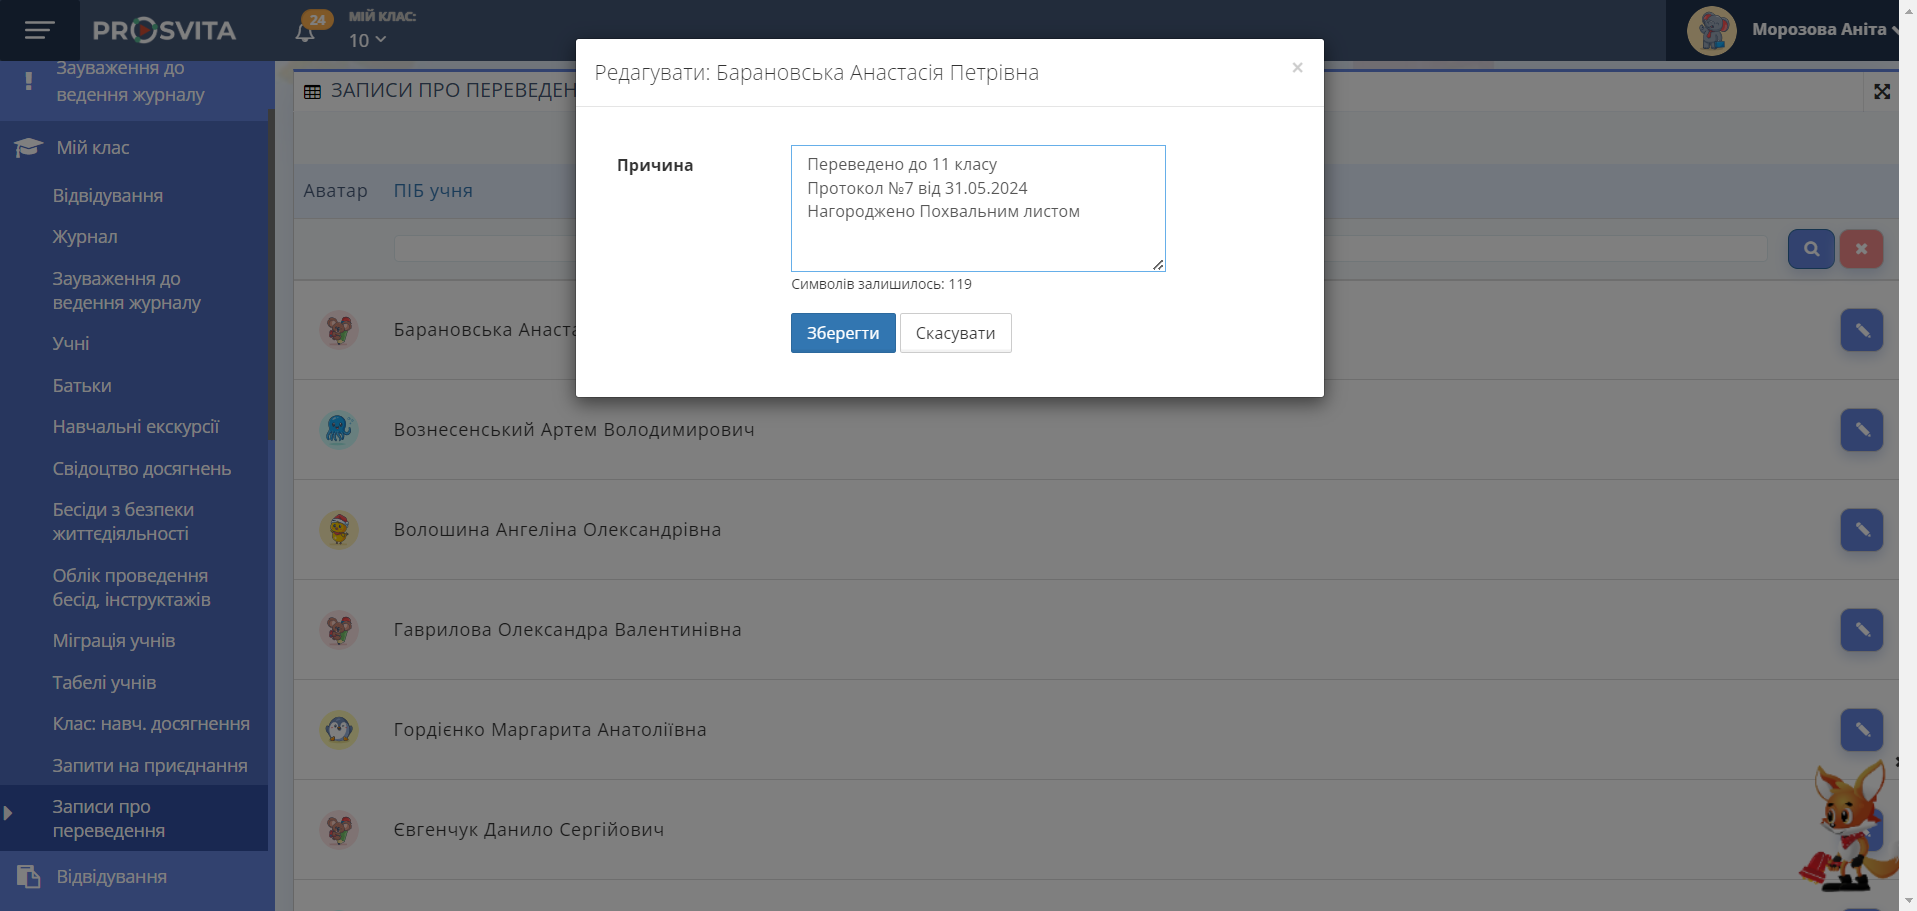Edit record for Гордієнко Маргарита Анатоліївна
This screenshot has width=1917, height=911.
click(x=1861, y=730)
